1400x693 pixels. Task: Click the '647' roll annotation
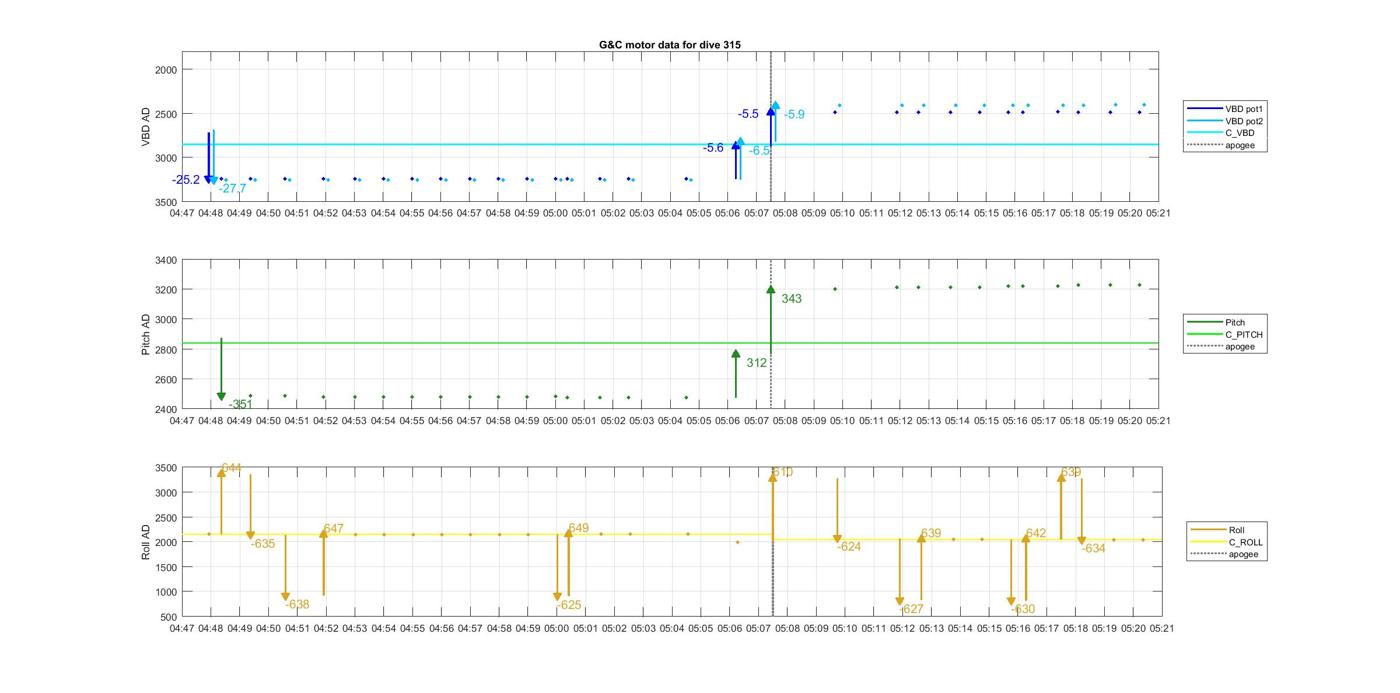coord(333,529)
